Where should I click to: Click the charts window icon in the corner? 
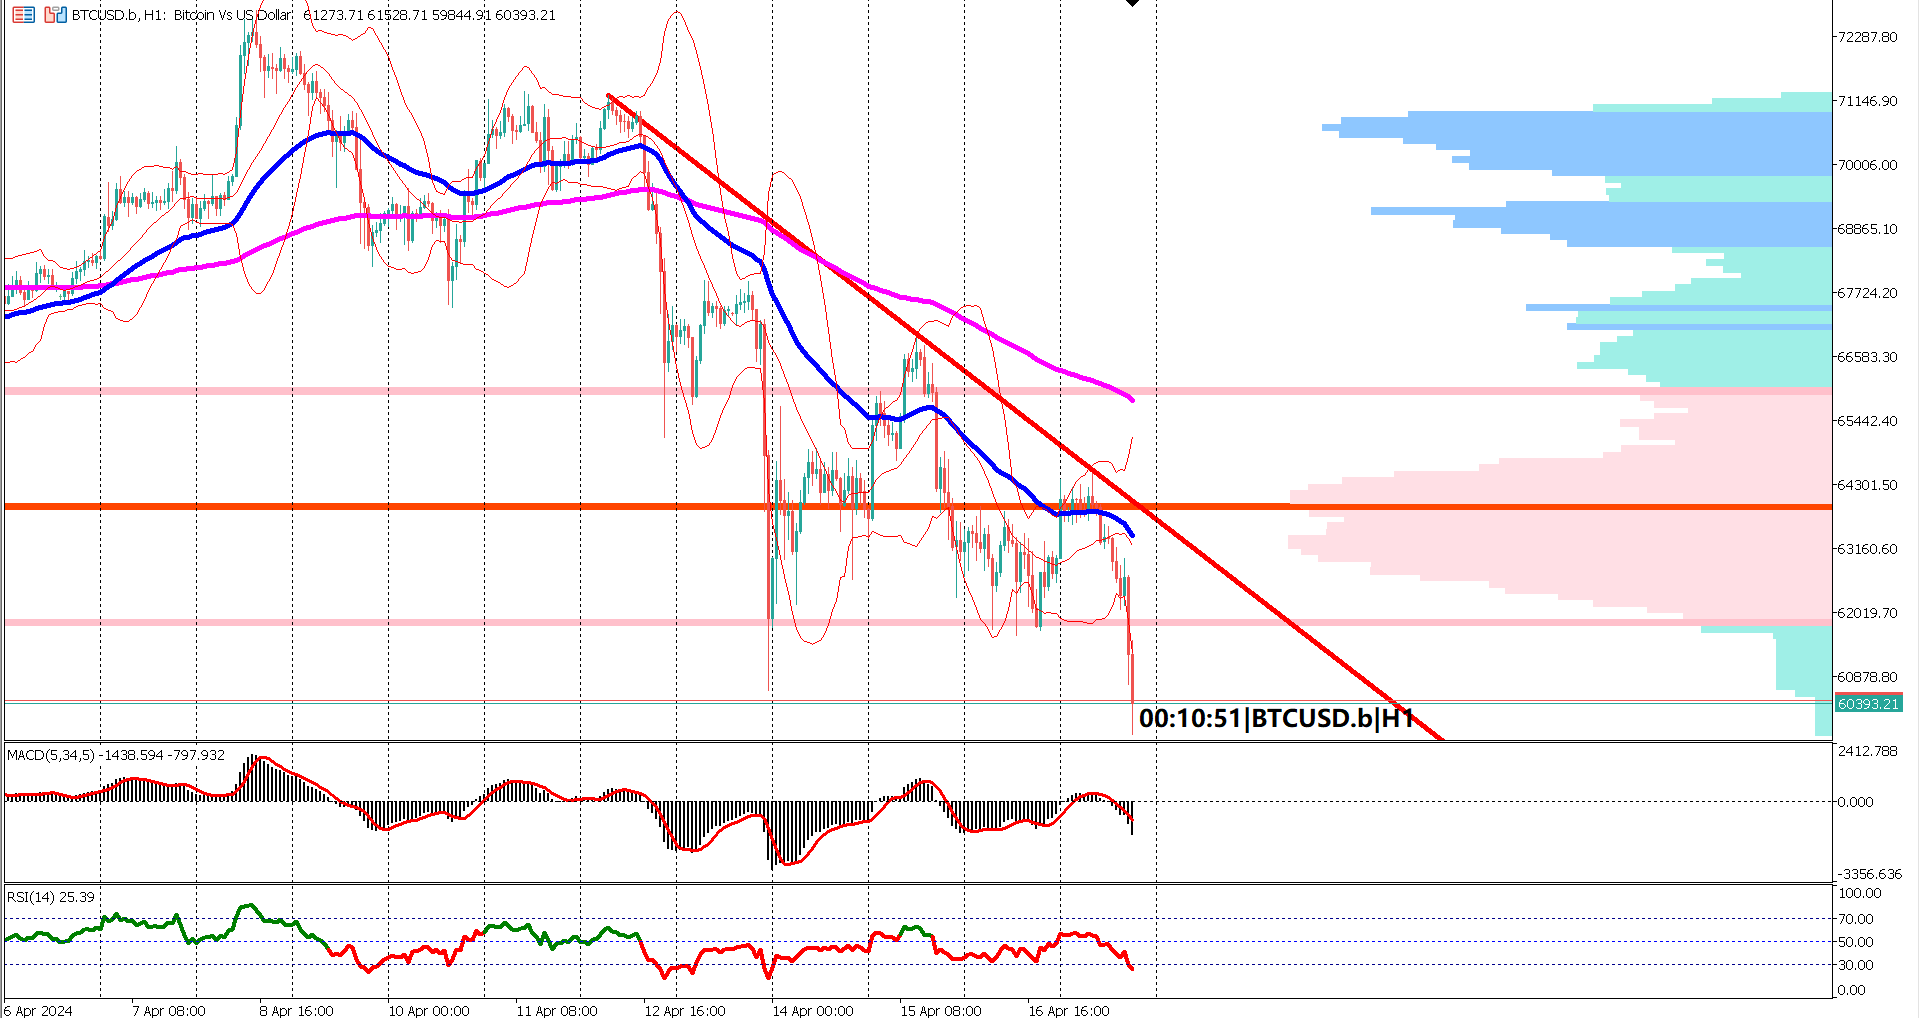click(x=51, y=15)
